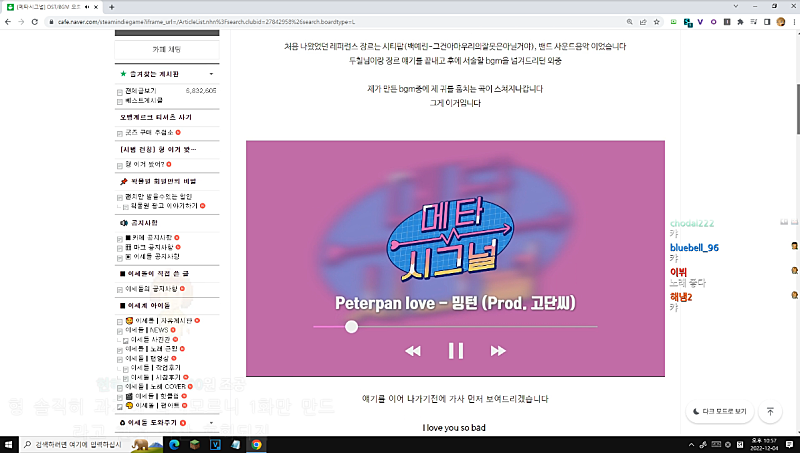Click the 메타 시그널 logo artwork
Screen dimensions: 800x453
click(x=451, y=241)
